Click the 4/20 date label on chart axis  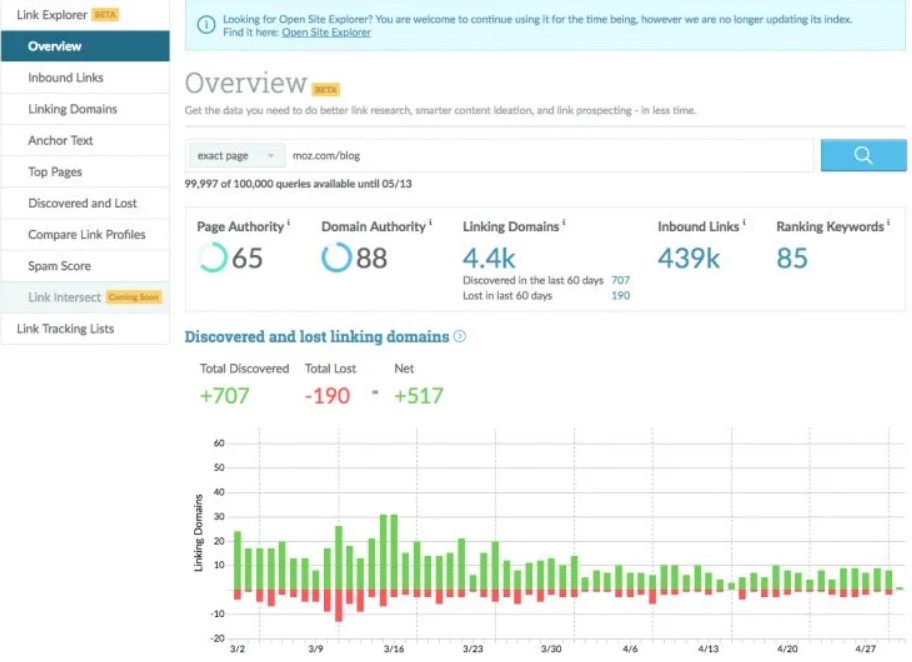(786, 649)
